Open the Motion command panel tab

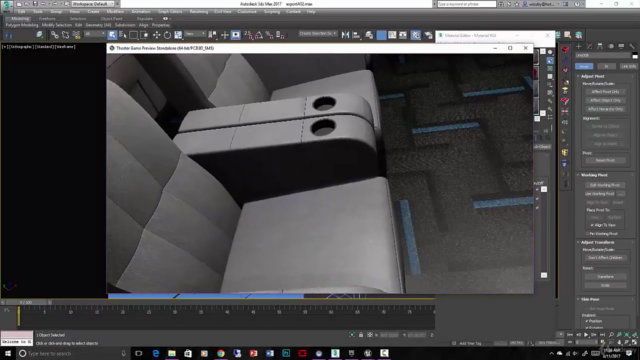tap(611, 46)
